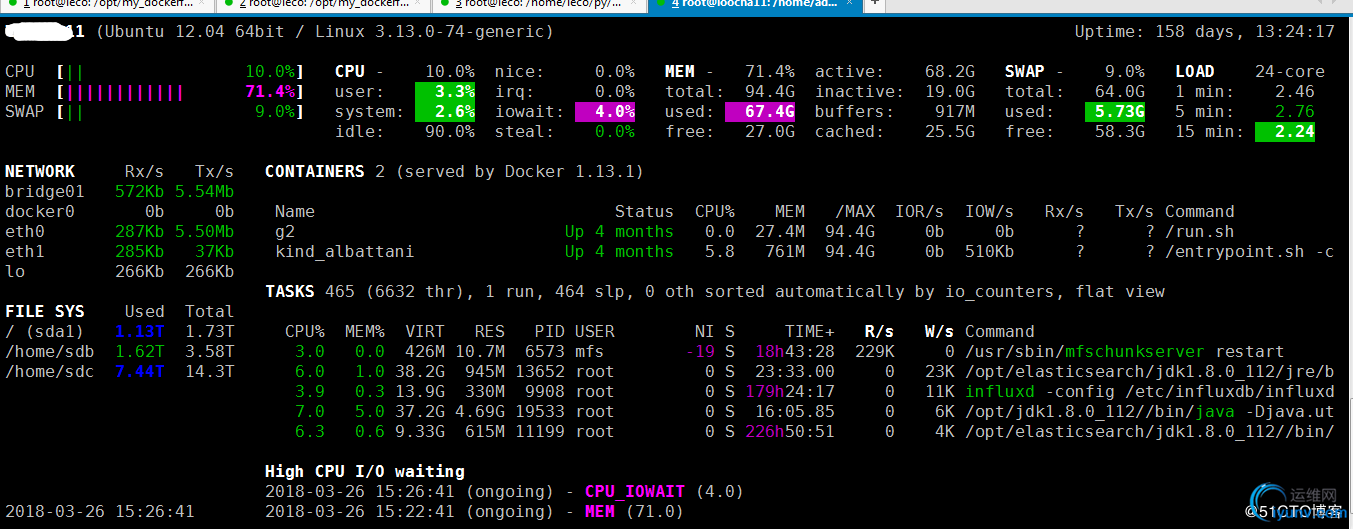Image resolution: width=1353 pixels, height=529 pixels.
Task: Click the MEM used 67.4G value
Action: click(x=760, y=112)
